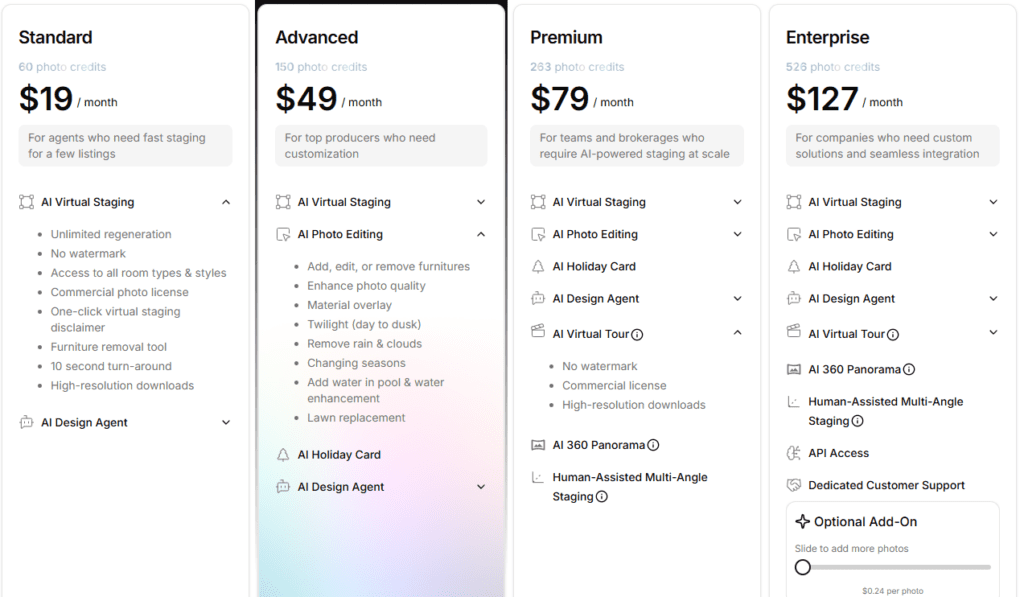Click the AI Design Agent chat icon in Standard
Image resolution: width=1024 pixels, height=597 pixels.
pos(25,422)
